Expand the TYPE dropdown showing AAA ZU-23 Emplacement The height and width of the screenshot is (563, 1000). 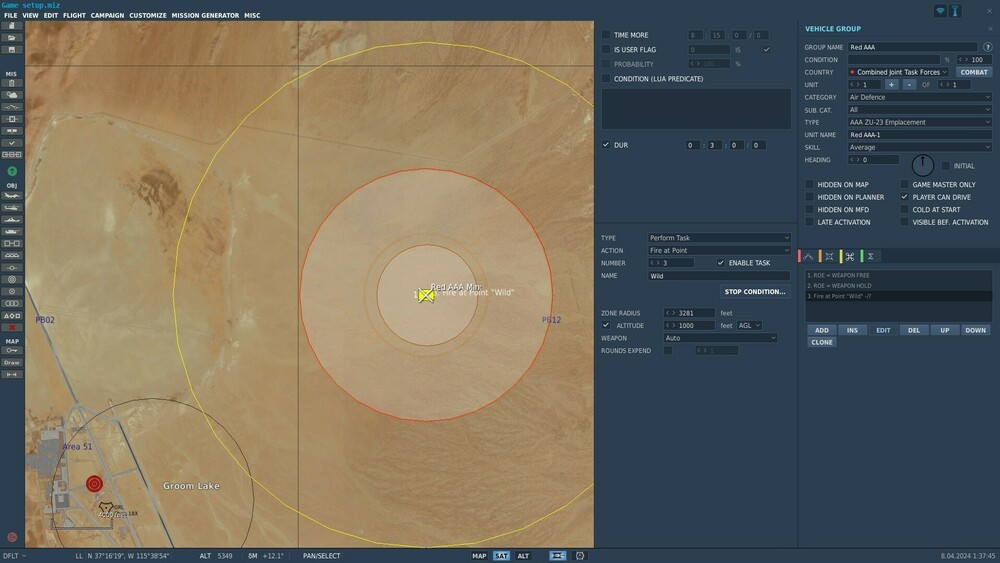[x=919, y=122]
